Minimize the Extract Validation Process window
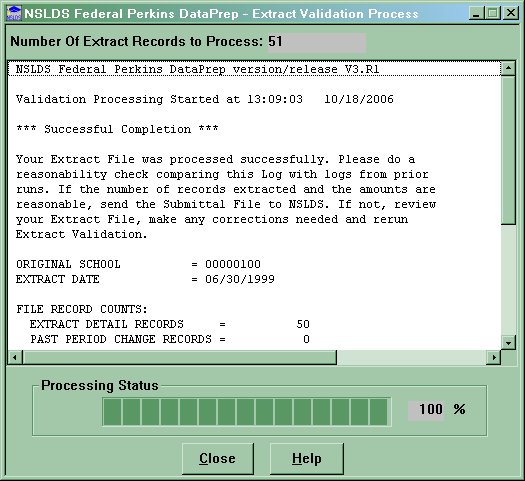 tap(476, 13)
